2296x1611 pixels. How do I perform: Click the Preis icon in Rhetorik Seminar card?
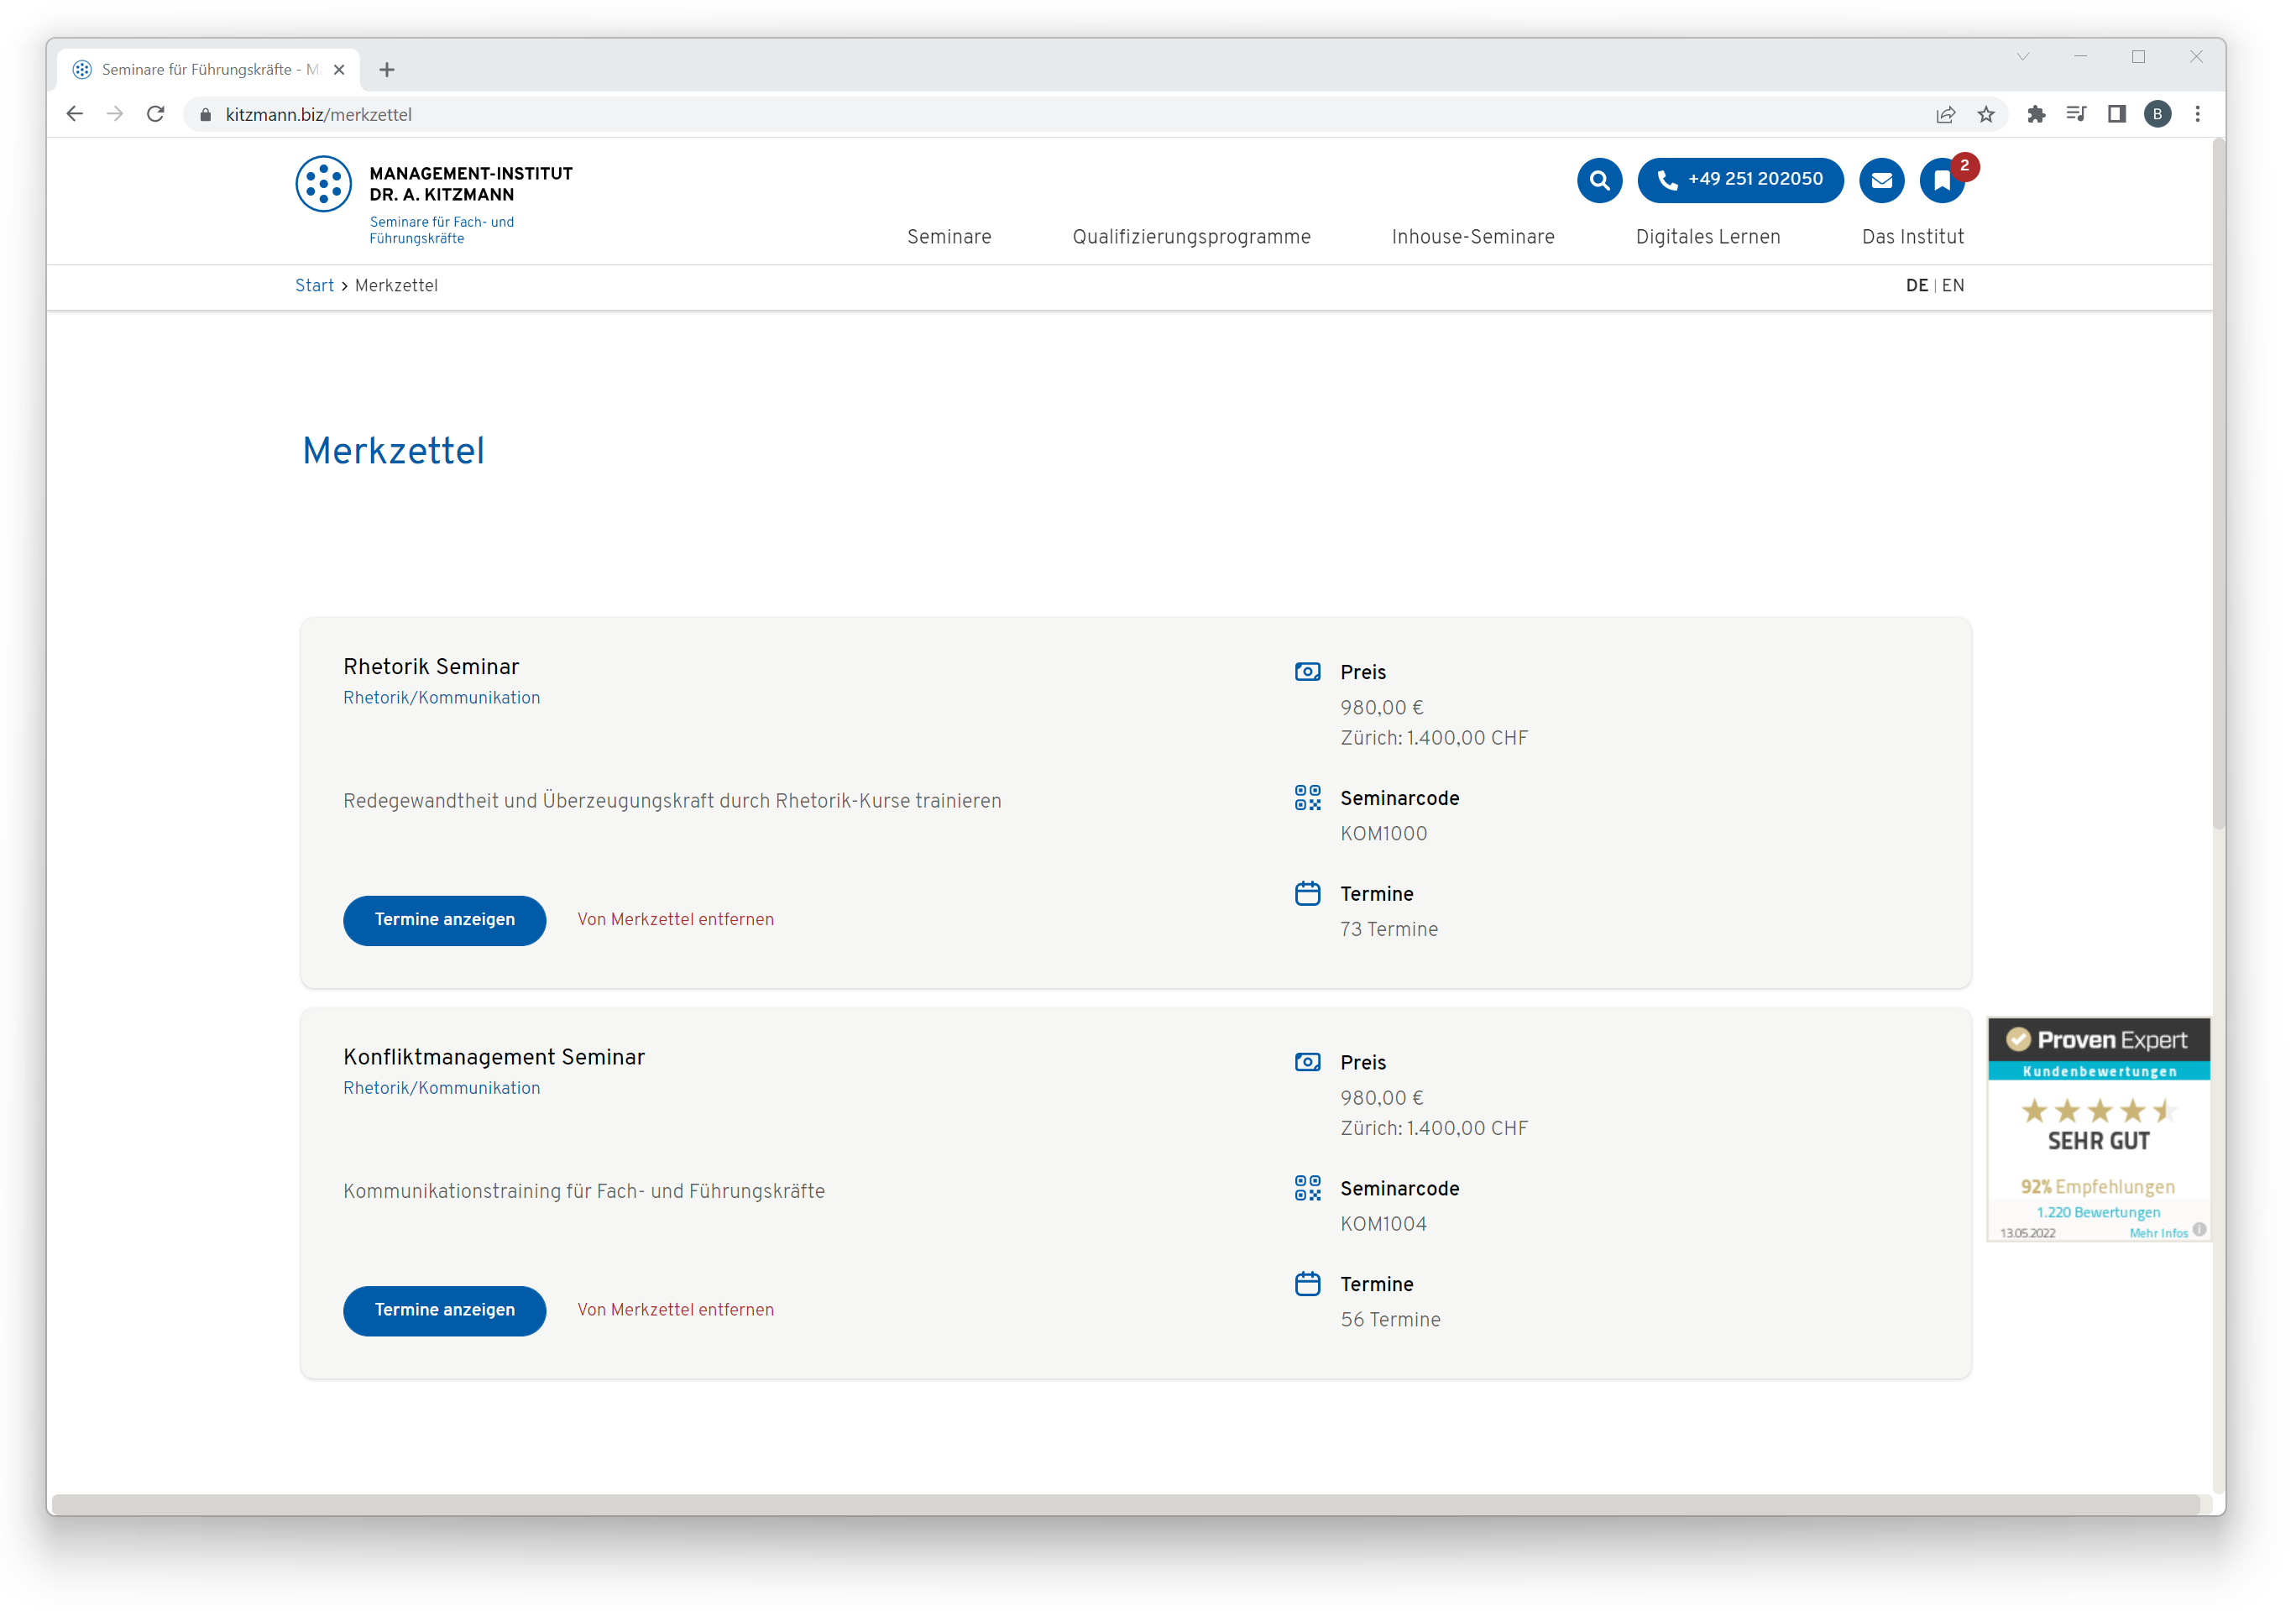(1307, 672)
